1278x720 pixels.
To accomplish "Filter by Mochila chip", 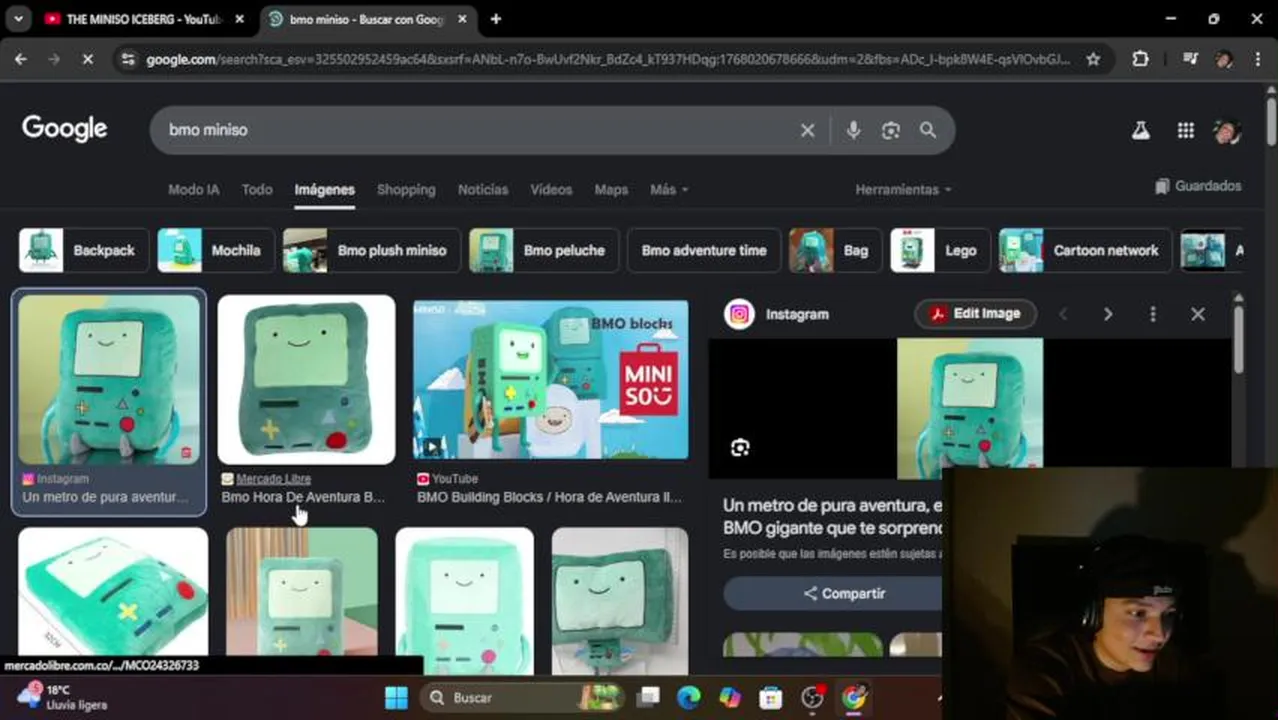I will click(216, 250).
